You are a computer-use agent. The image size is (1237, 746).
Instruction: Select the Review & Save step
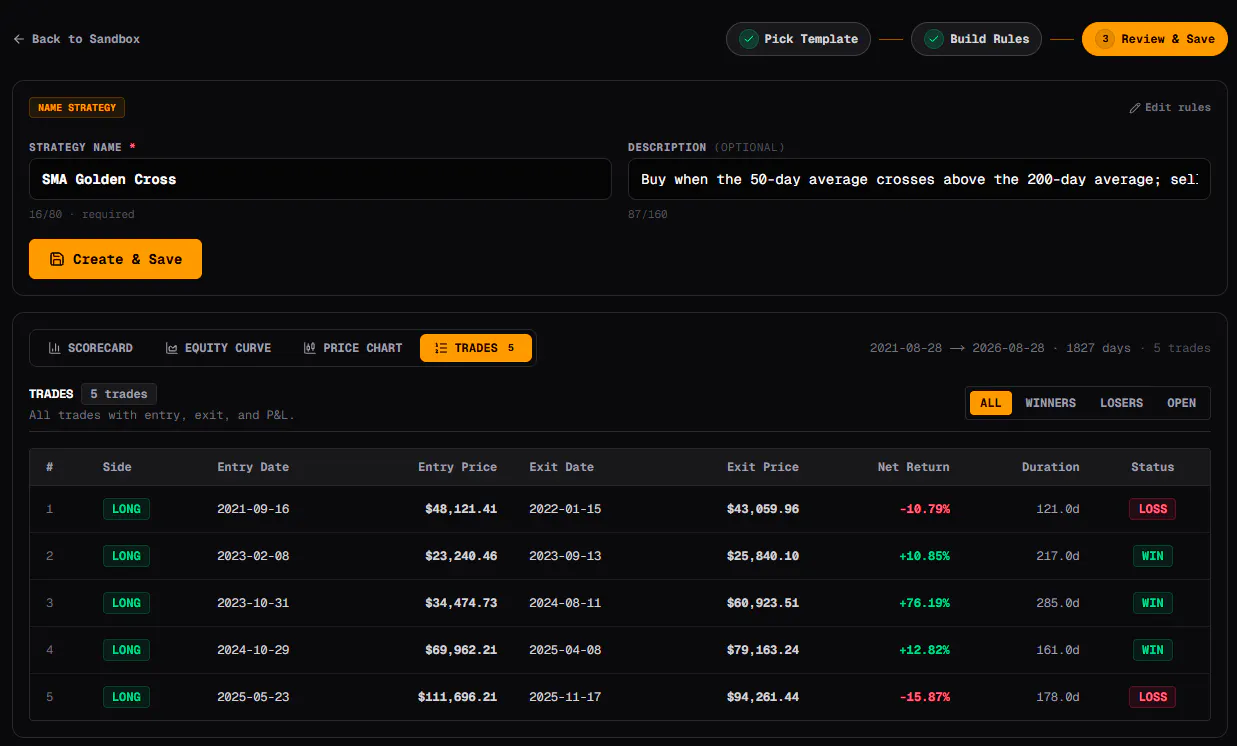pyautogui.click(x=1155, y=39)
